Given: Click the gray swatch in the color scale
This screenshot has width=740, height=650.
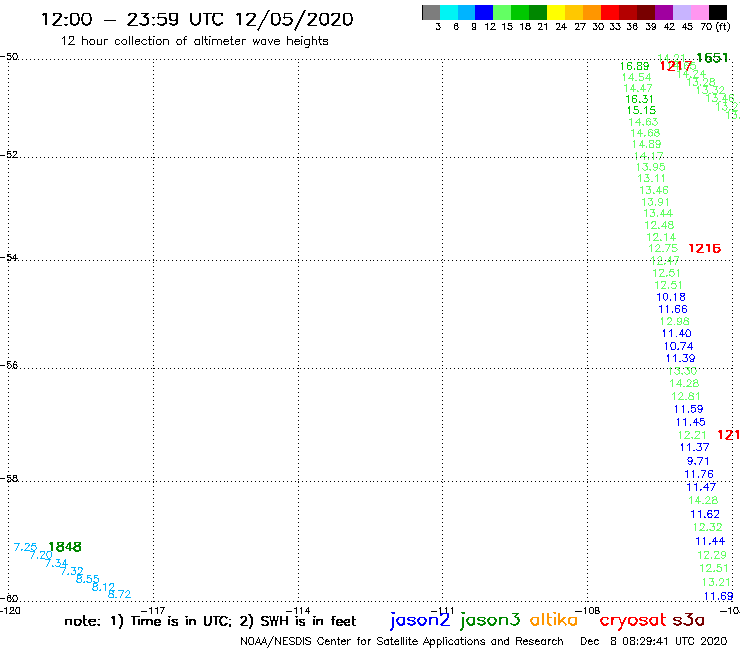Looking at the screenshot, I should [x=431, y=12].
